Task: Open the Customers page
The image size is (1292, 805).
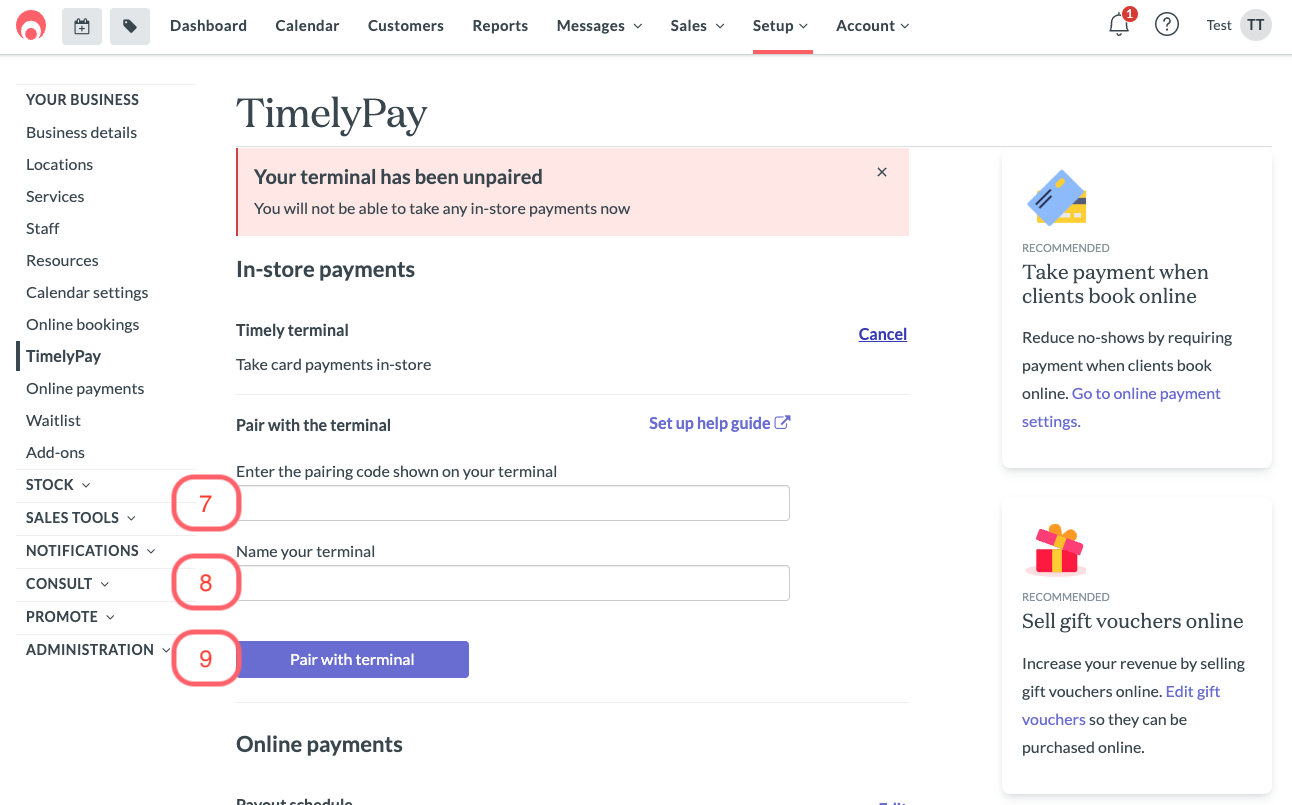Action: 406,26
